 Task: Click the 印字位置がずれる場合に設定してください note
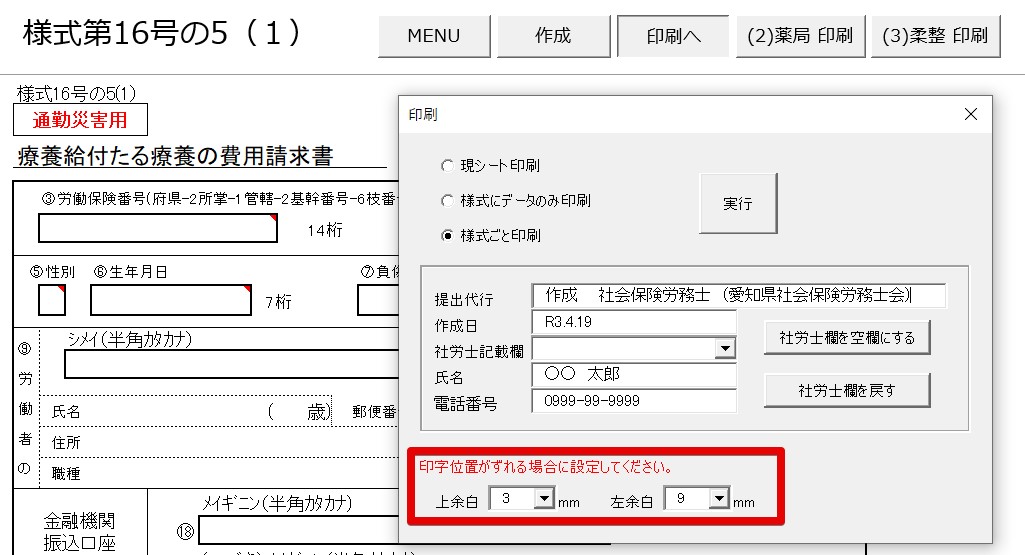[x=546, y=467]
